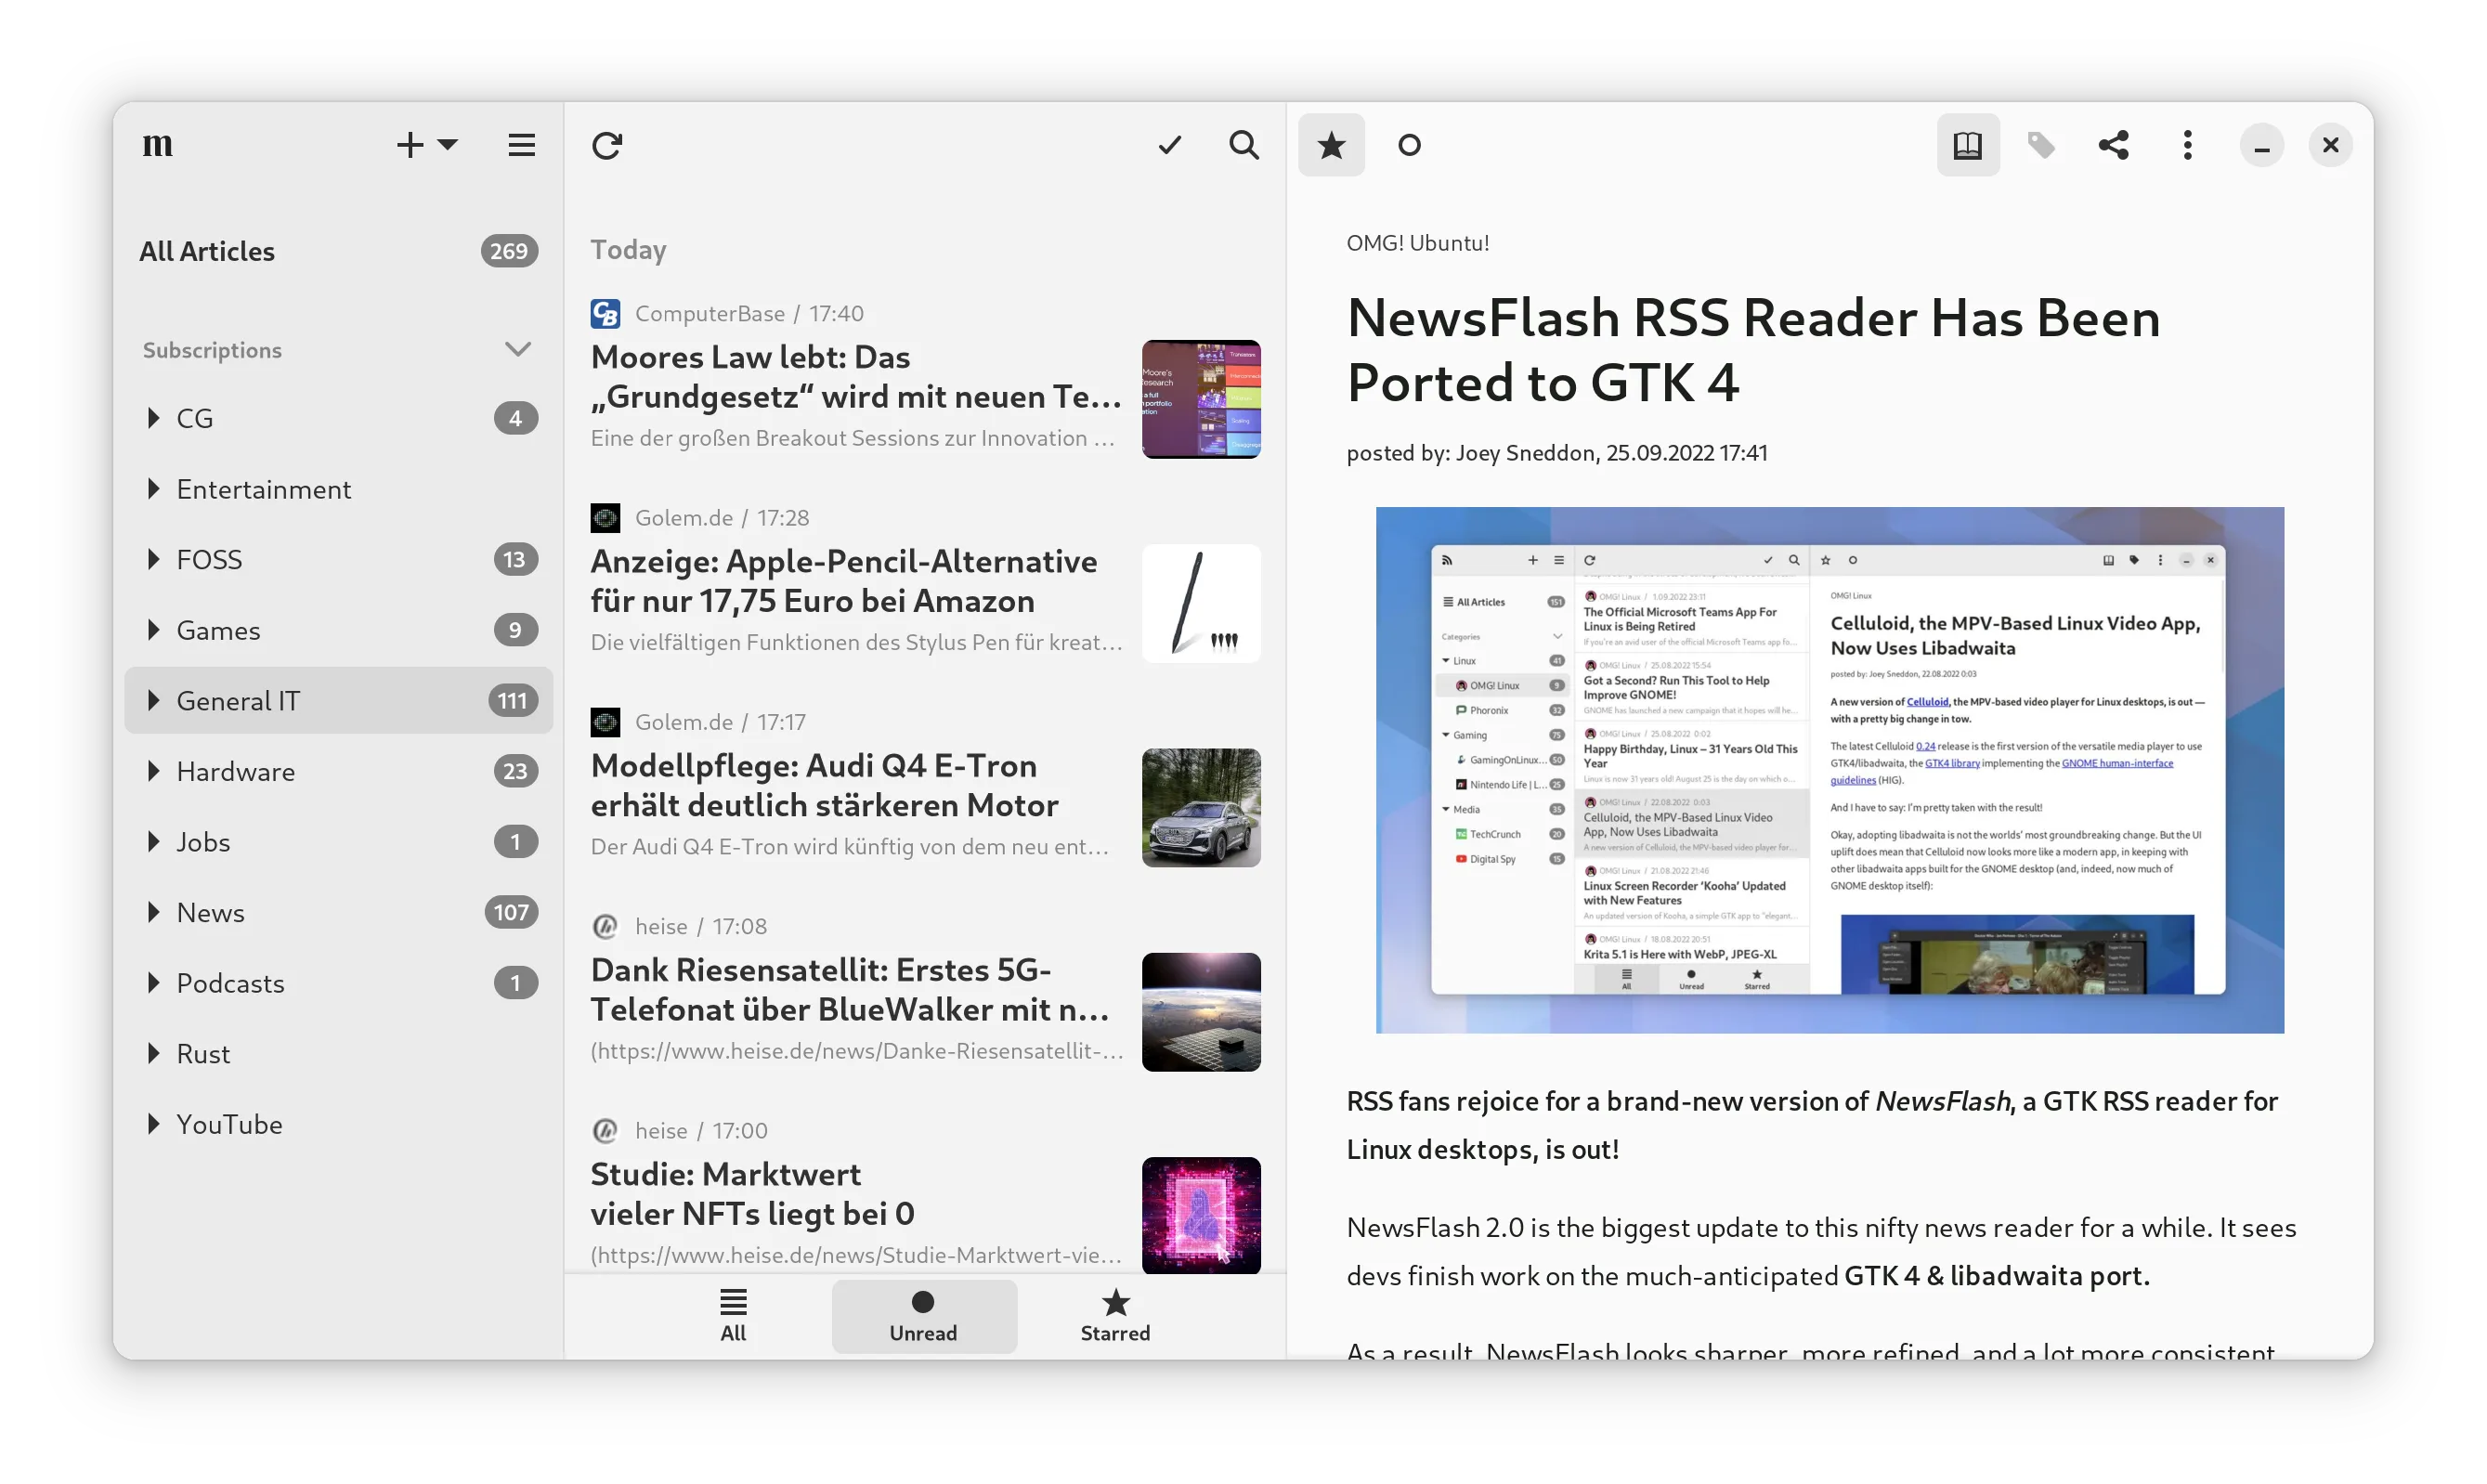Viewport: 2487px width, 1484px height.
Task: Open the three-dot article menu
Action: [x=2187, y=145]
